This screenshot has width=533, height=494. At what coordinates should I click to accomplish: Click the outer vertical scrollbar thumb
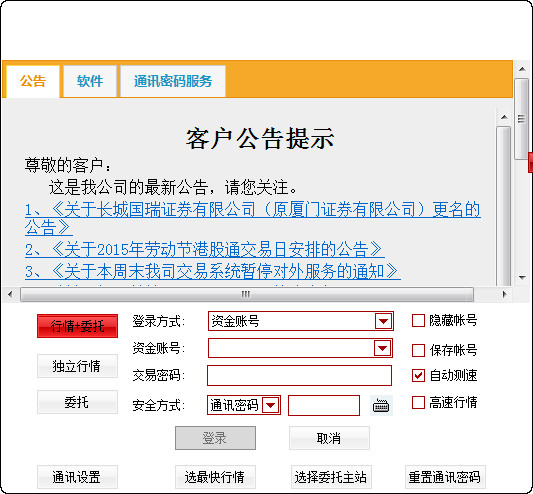coord(521,119)
